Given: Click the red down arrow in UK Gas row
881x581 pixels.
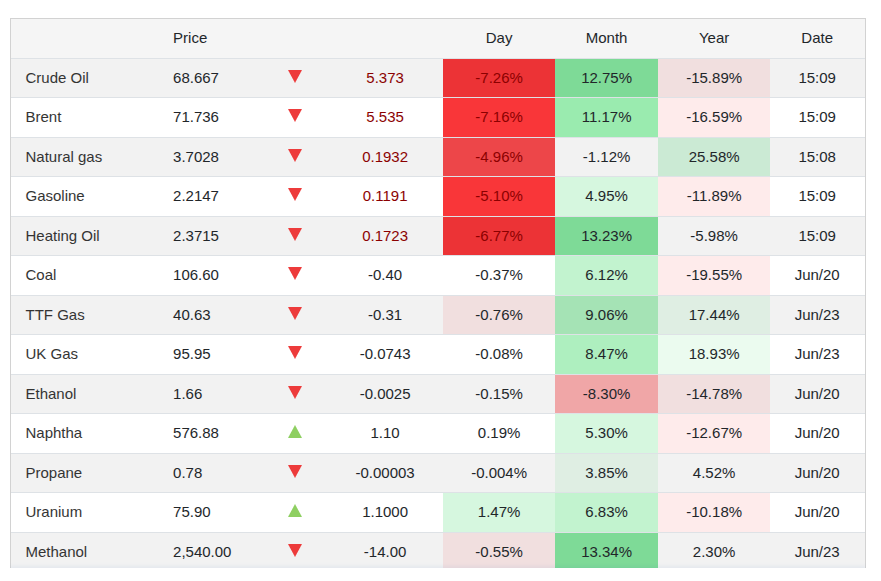Looking at the screenshot, I should point(295,353).
